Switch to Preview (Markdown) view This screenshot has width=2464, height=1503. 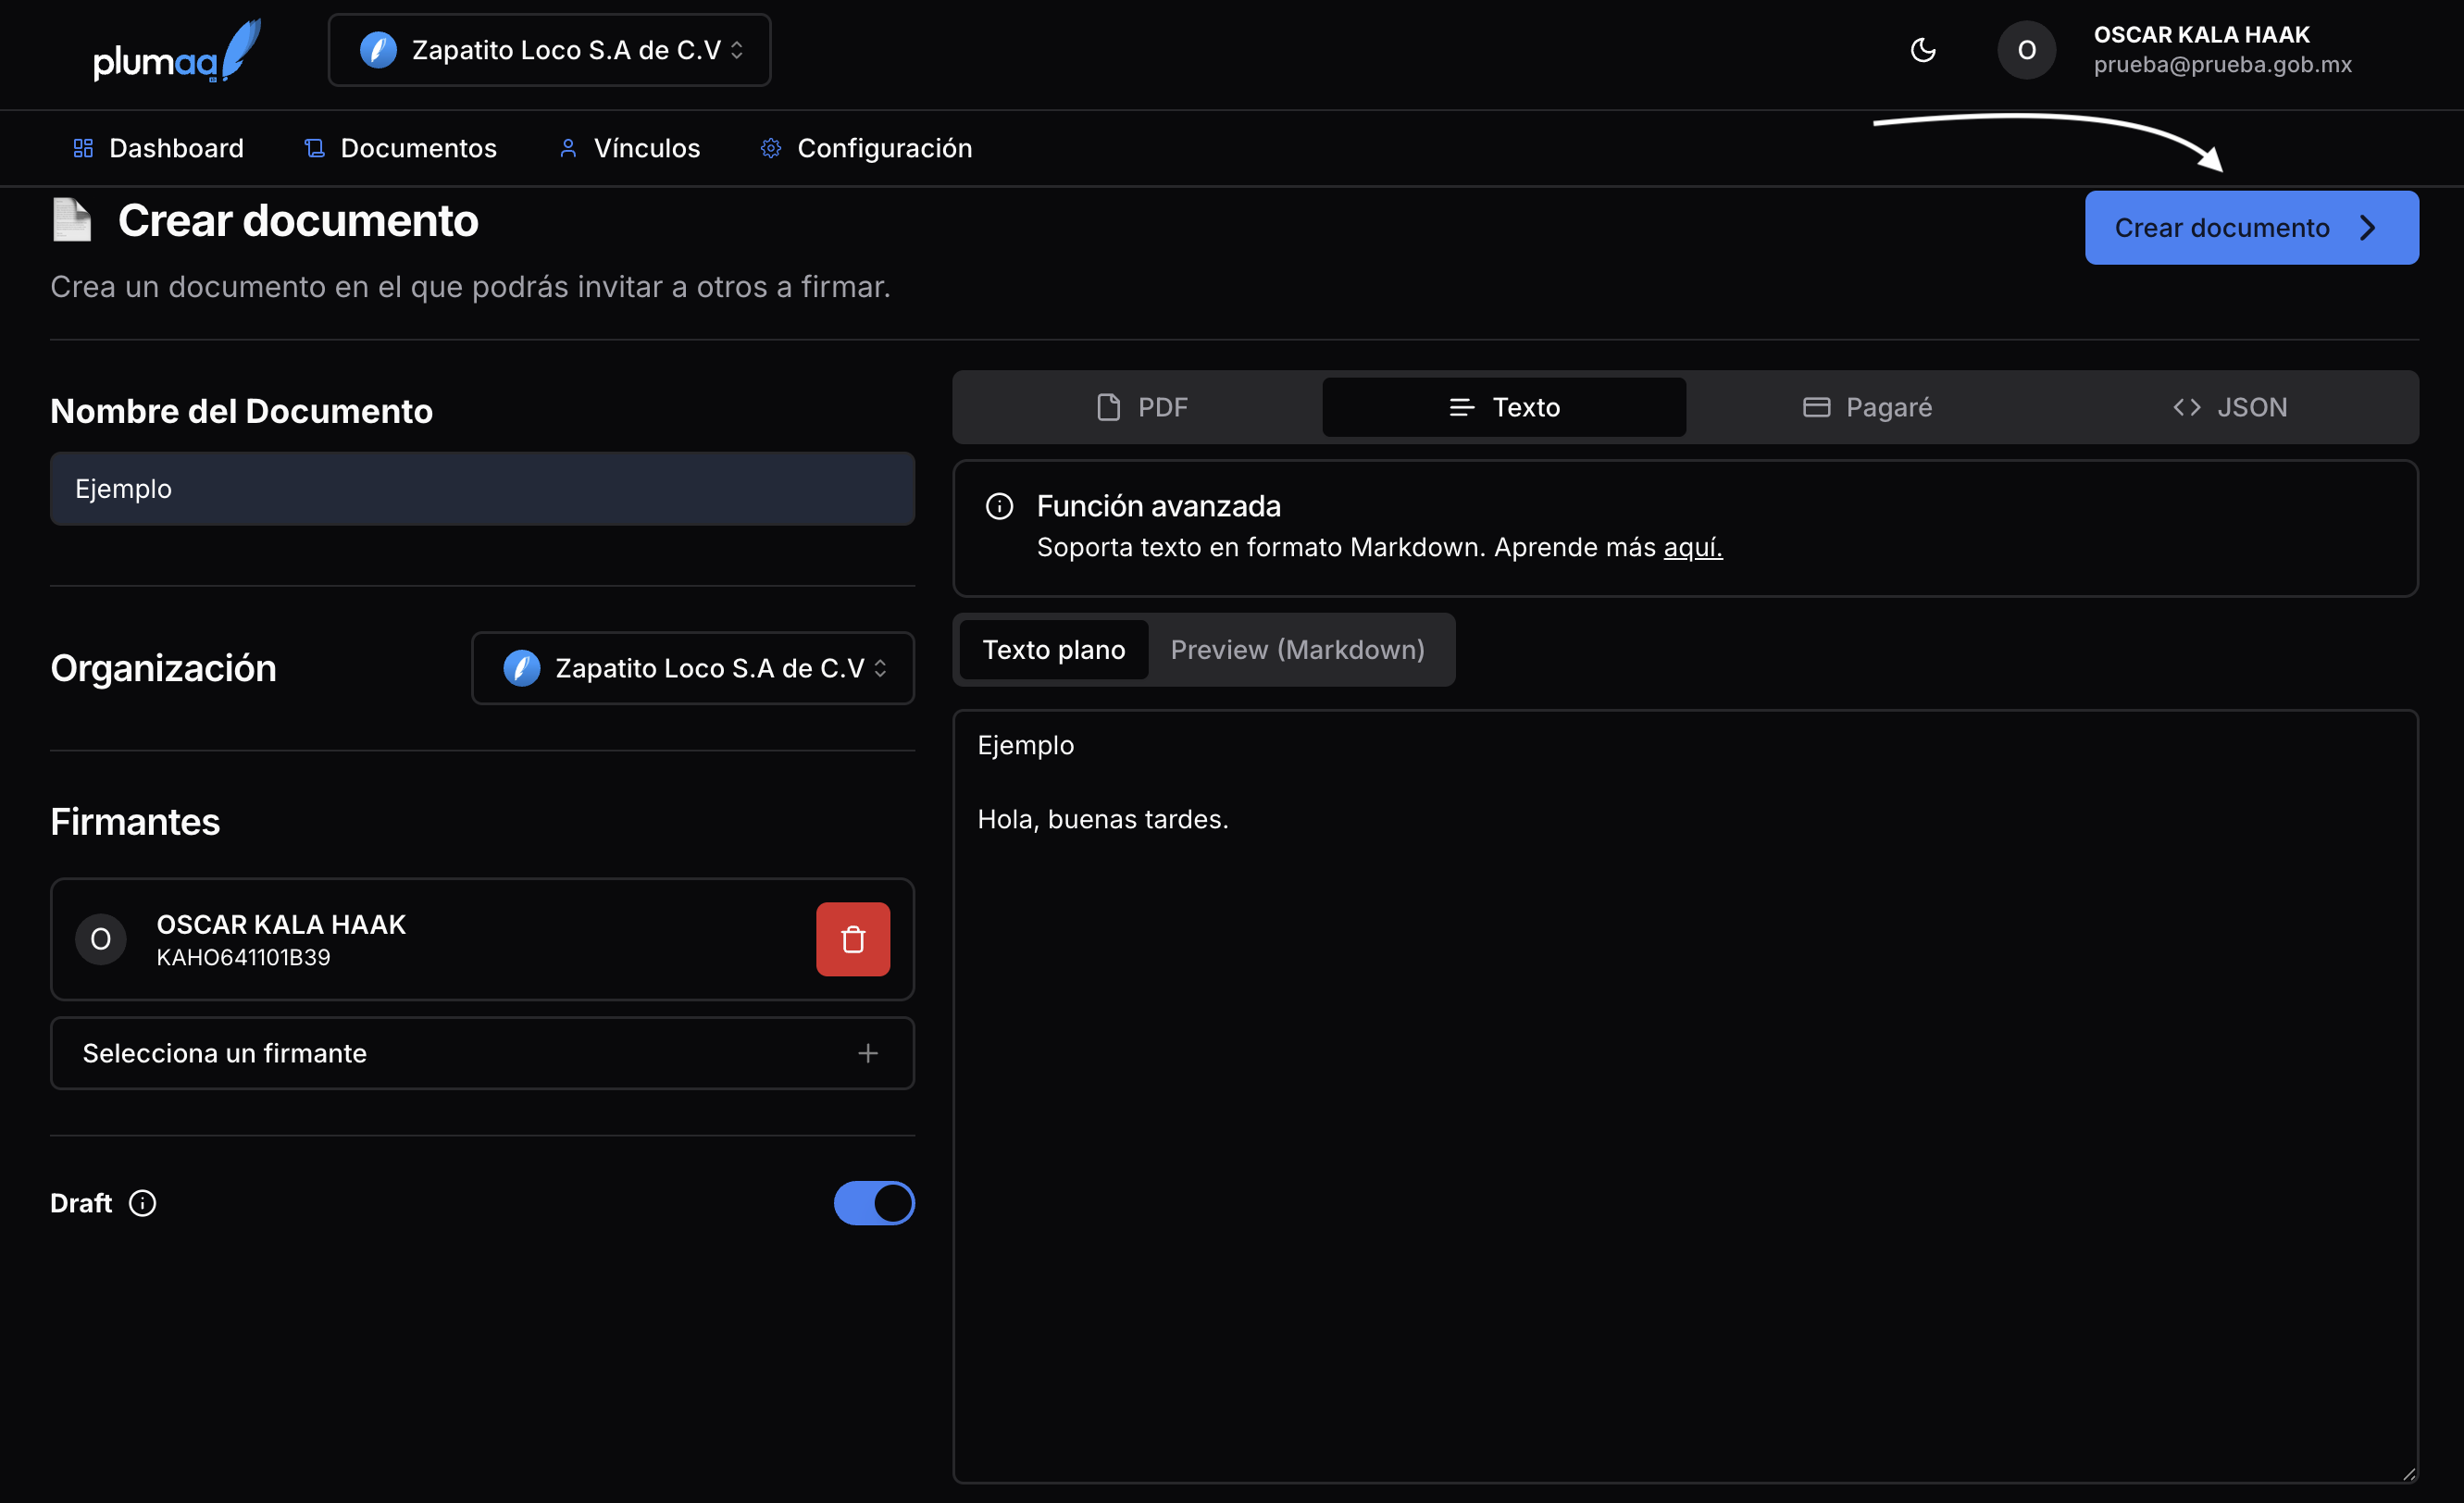(1297, 650)
